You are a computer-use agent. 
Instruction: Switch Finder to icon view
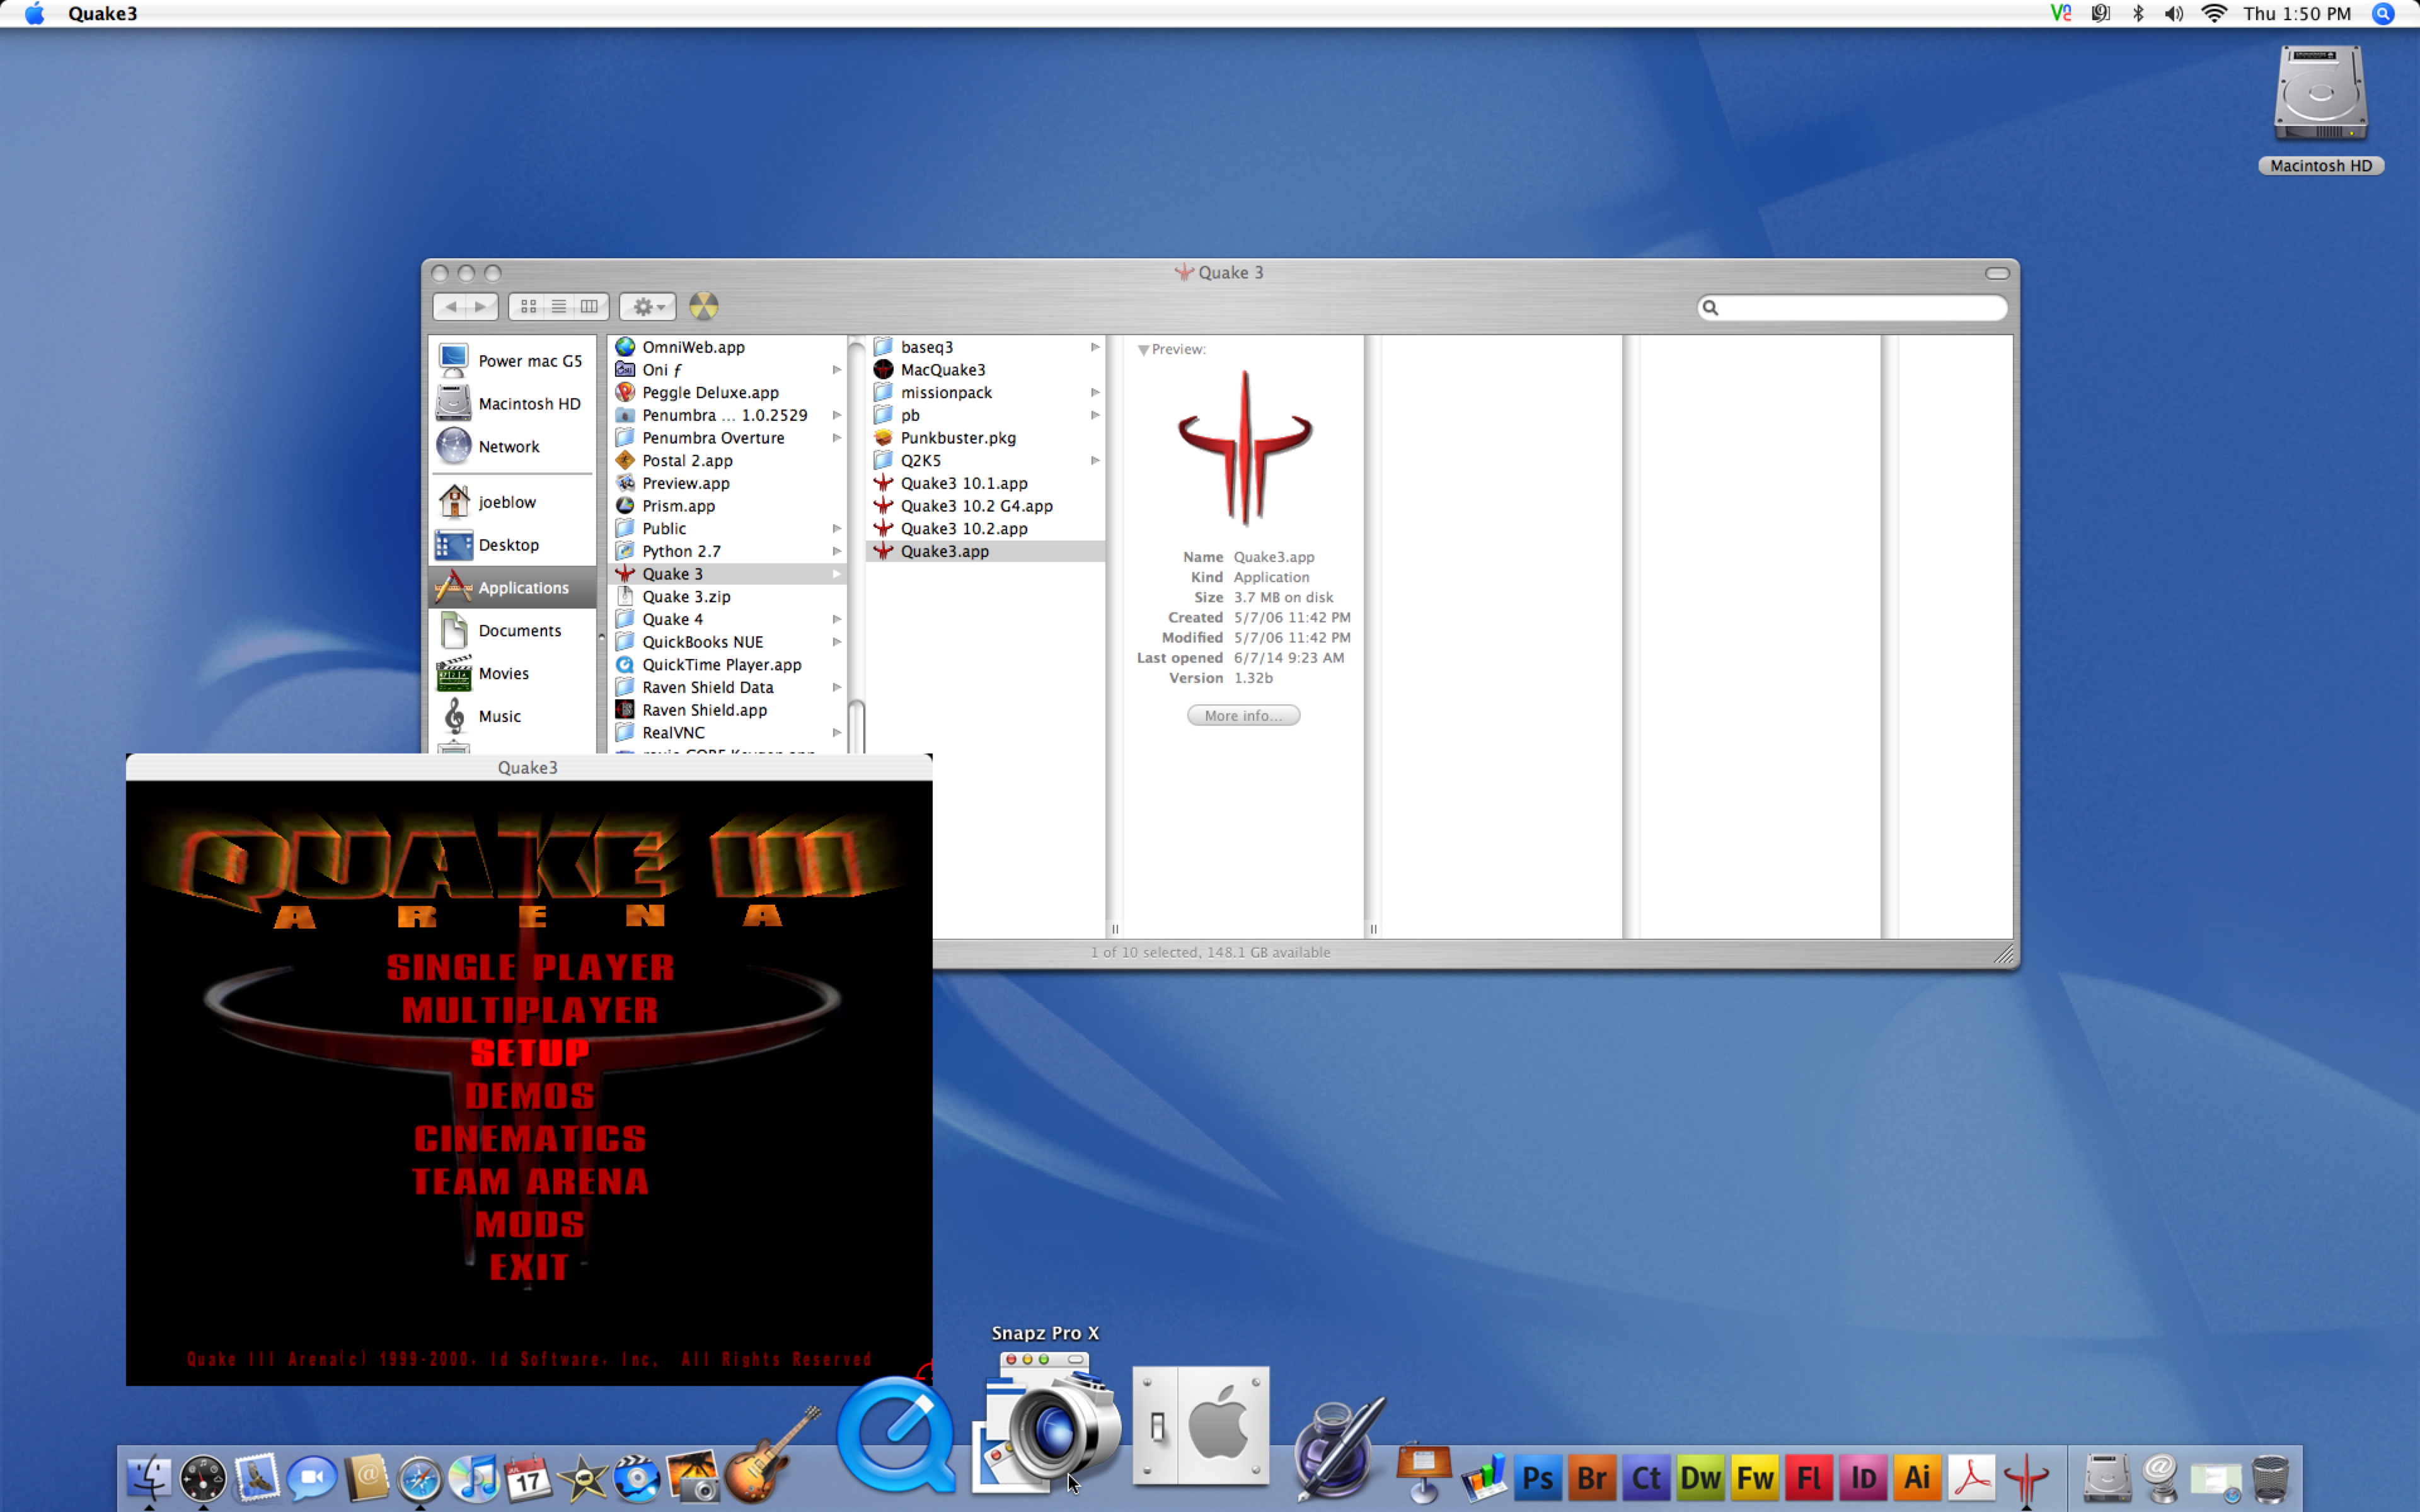coord(528,306)
